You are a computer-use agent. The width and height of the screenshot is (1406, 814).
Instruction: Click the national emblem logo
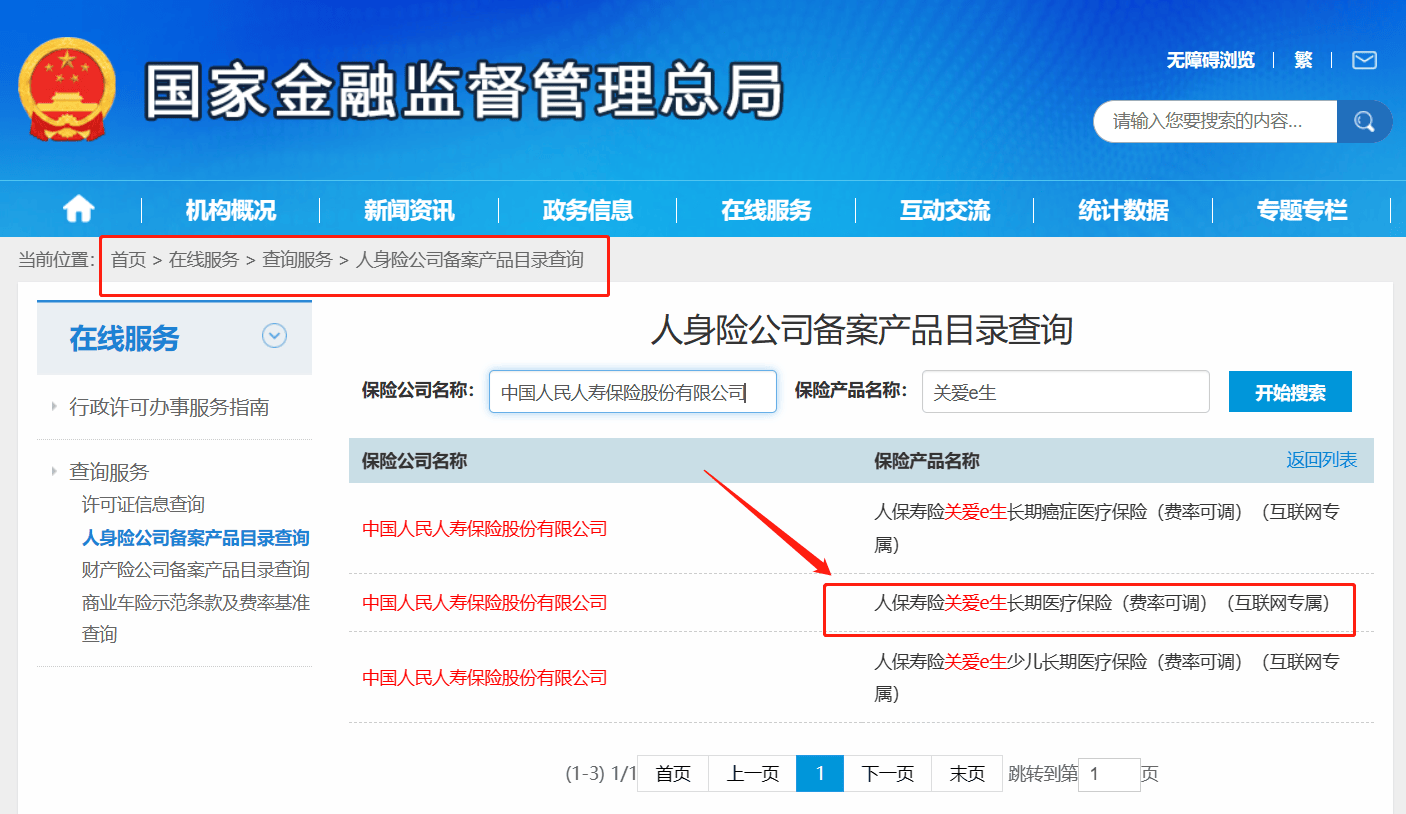[x=67, y=90]
